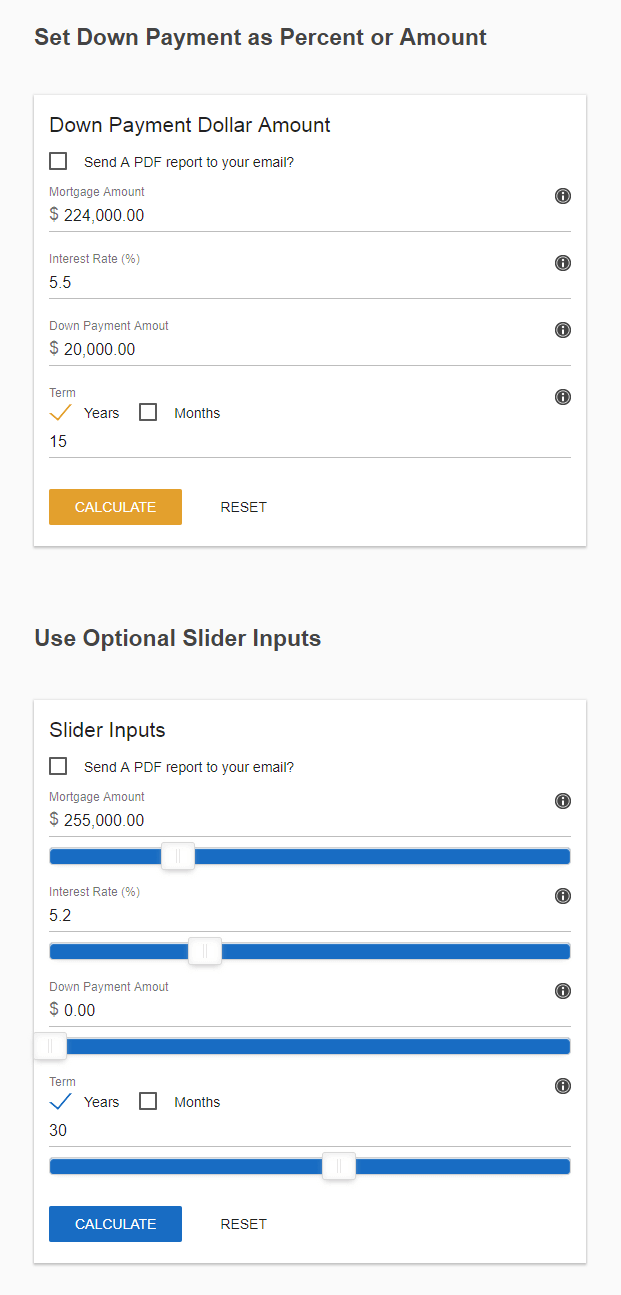The image size is (621, 1295).
Task: Select Months checkbox in Slider Inputs Term
Action: coord(148,1101)
